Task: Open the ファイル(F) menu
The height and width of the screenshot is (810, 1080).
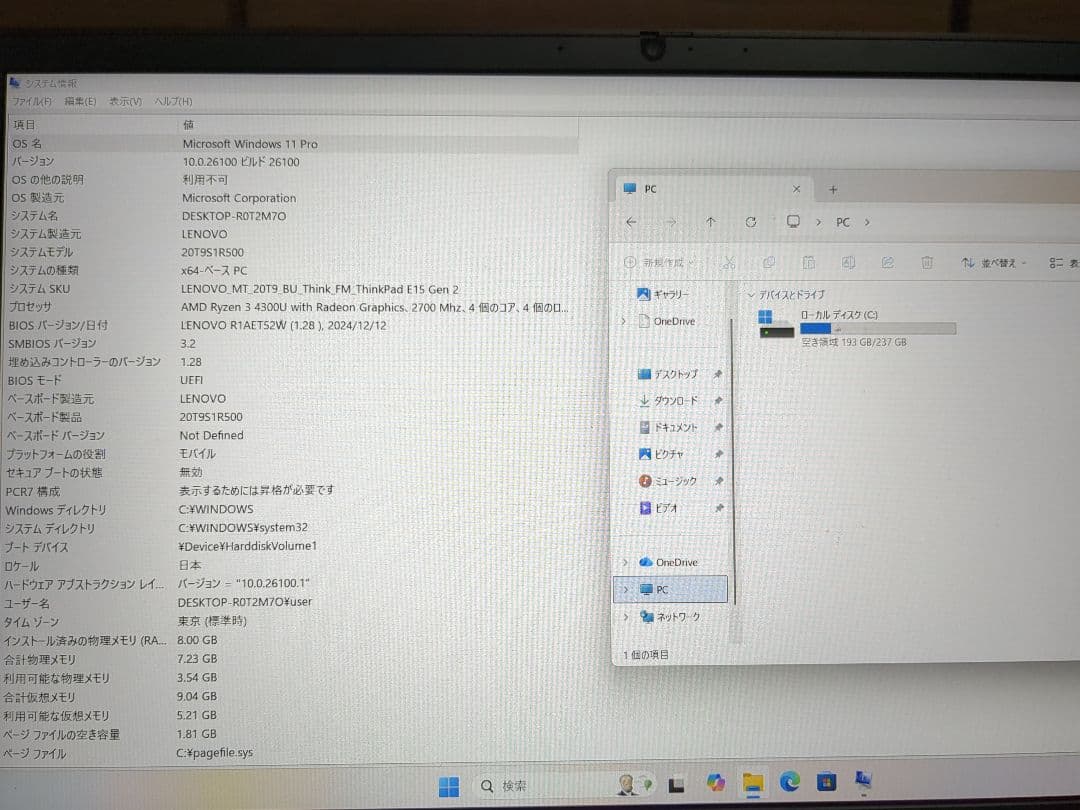Action: coord(31,102)
